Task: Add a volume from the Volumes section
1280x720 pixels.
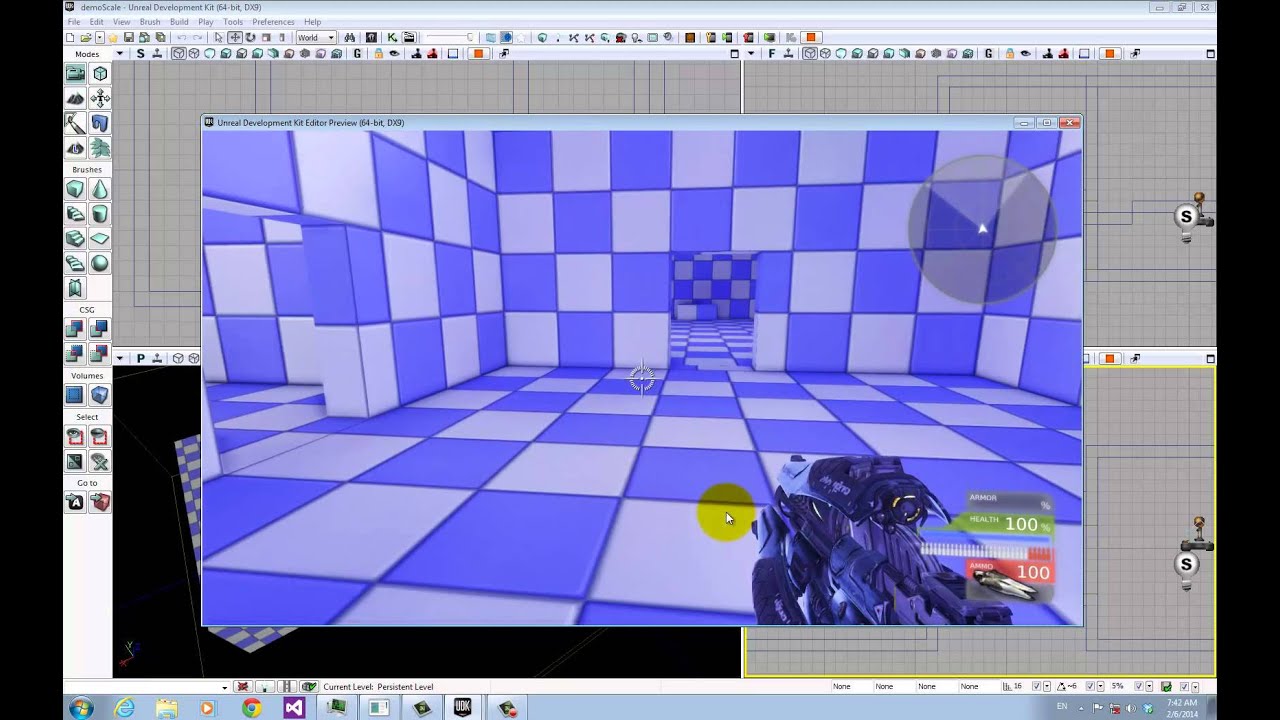Action: pyautogui.click(x=100, y=395)
